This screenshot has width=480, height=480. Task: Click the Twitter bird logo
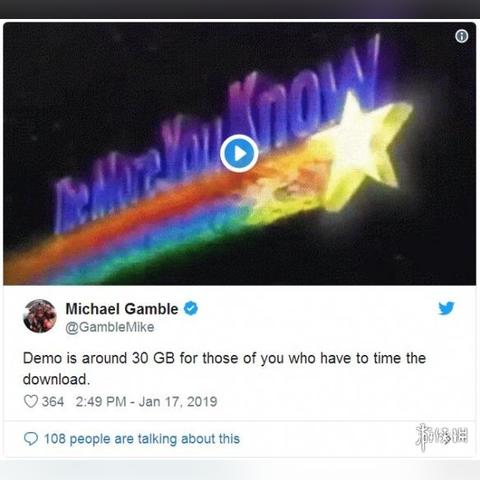coord(446,308)
